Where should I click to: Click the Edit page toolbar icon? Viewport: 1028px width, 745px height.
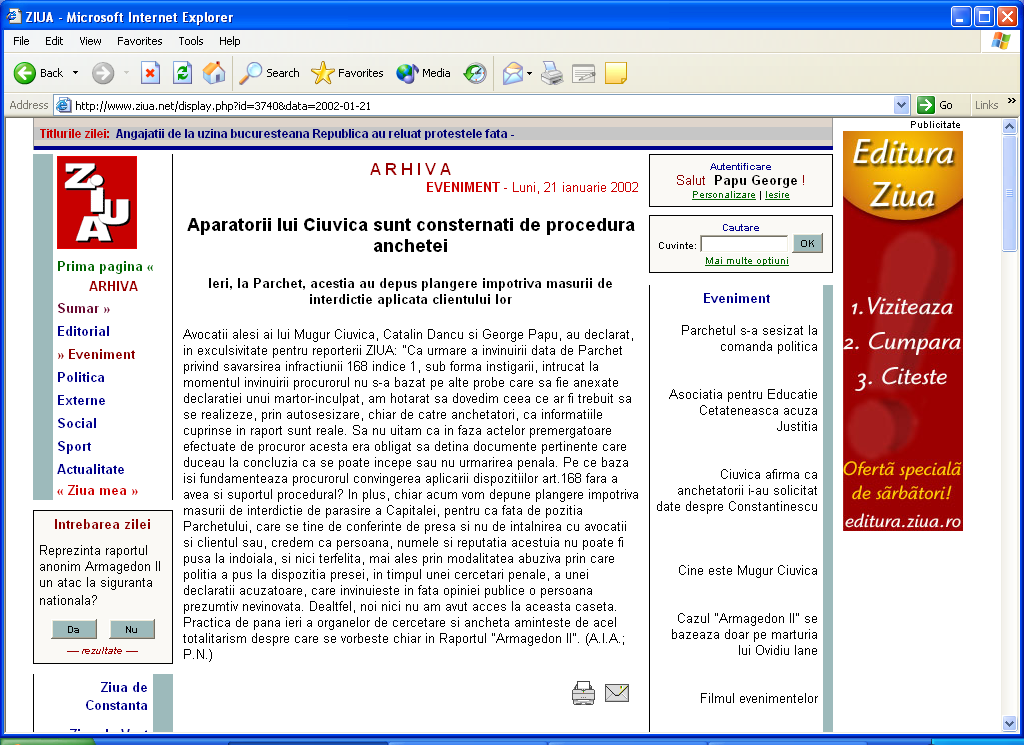click(583, 73)
